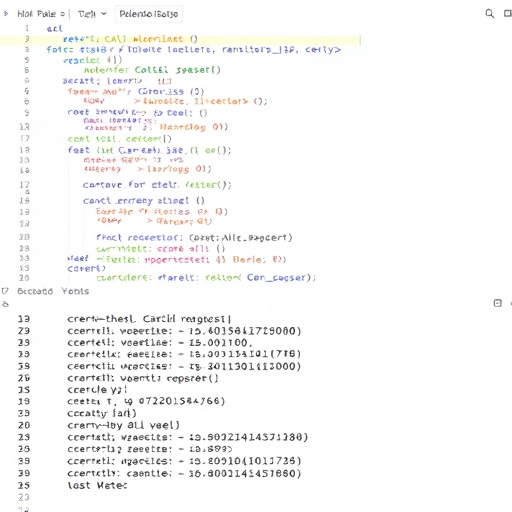Click the output value '18,8893'
Image resolution: width=512 pixels, height=512 pixels.
click(x=210, y=449)
